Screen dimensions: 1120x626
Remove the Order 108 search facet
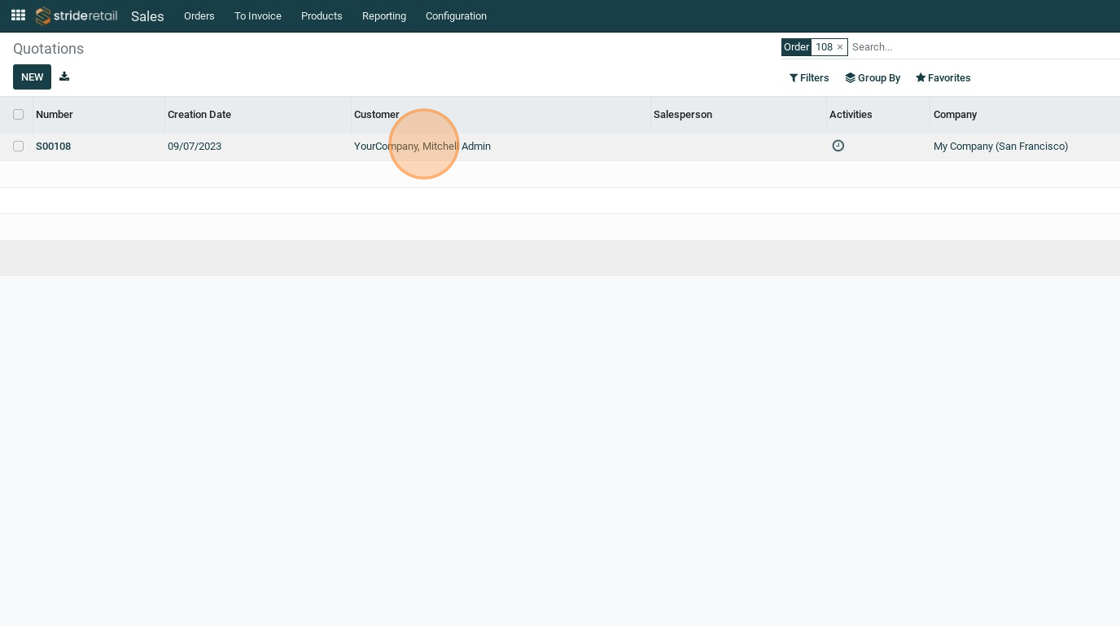(840, 47)
